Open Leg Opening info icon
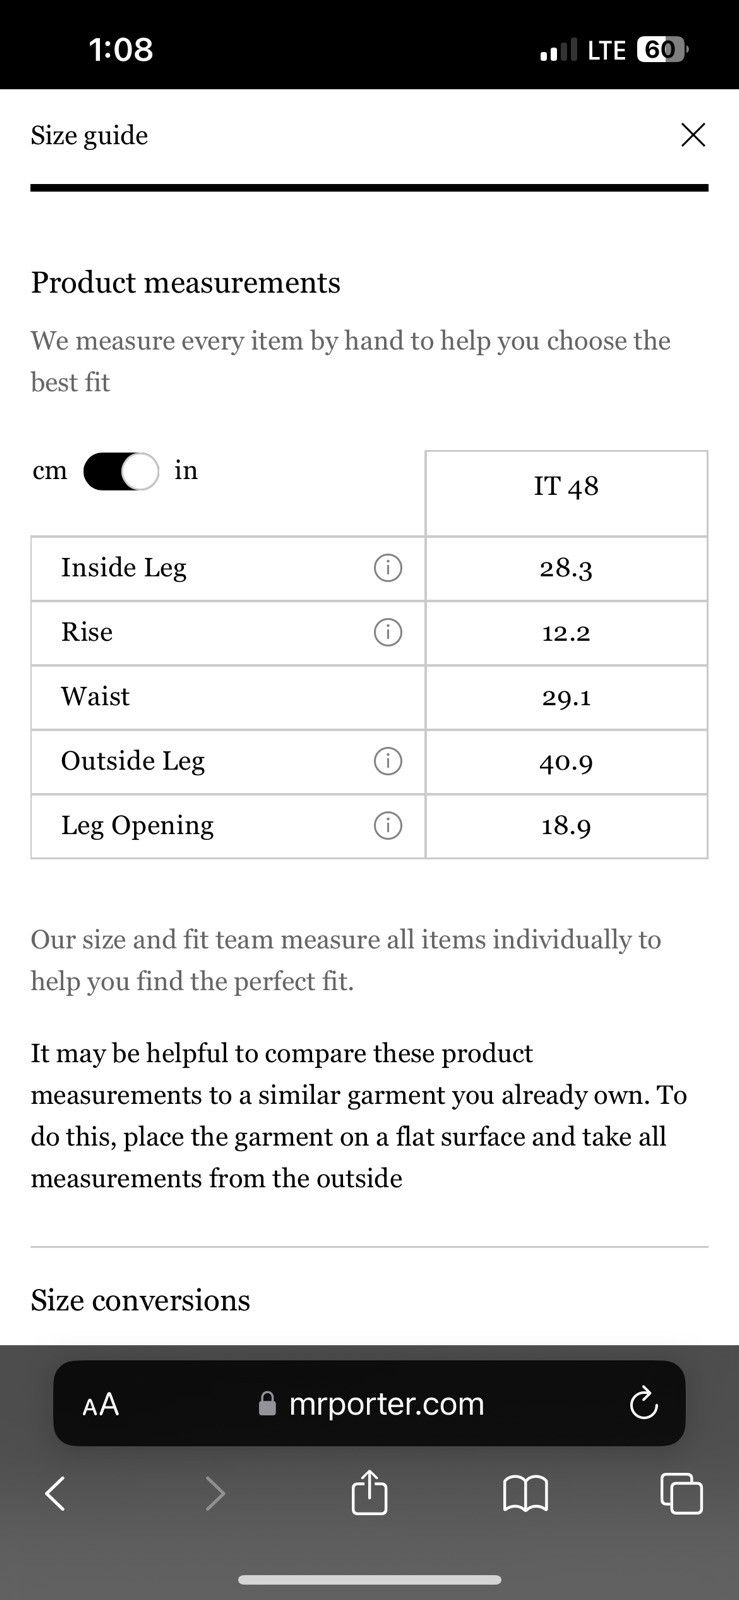 click(388, 825)
